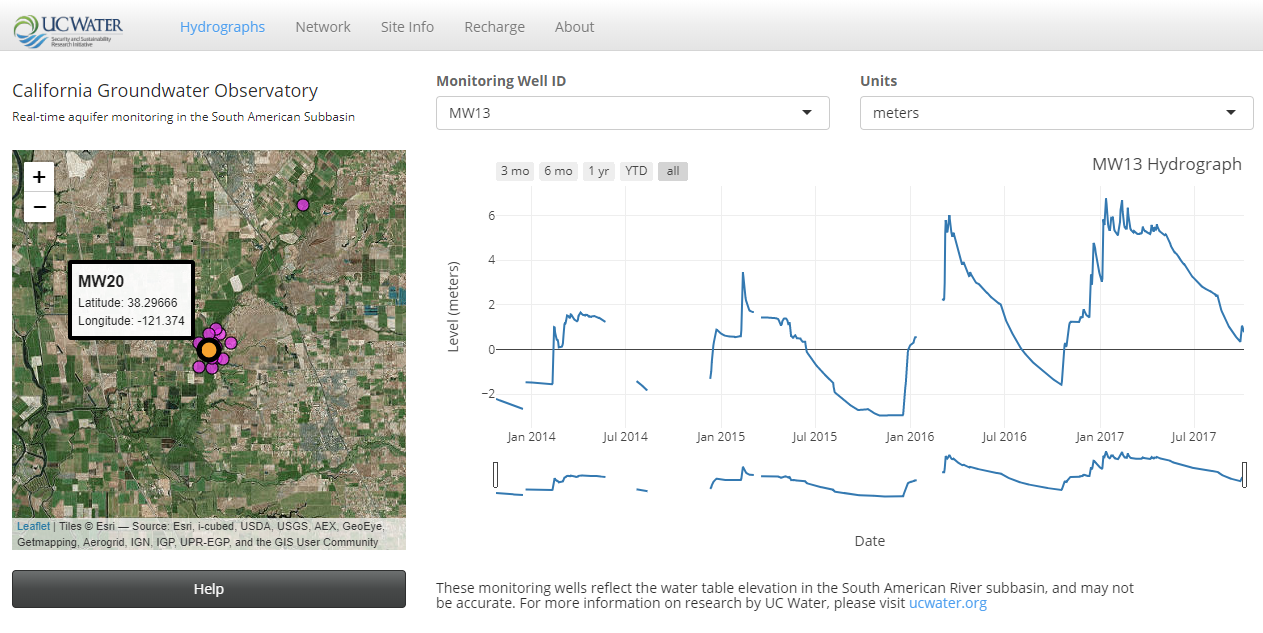Click the Date axis title
The width and height of the screenshot is (1263, 633).
point(870,541)
